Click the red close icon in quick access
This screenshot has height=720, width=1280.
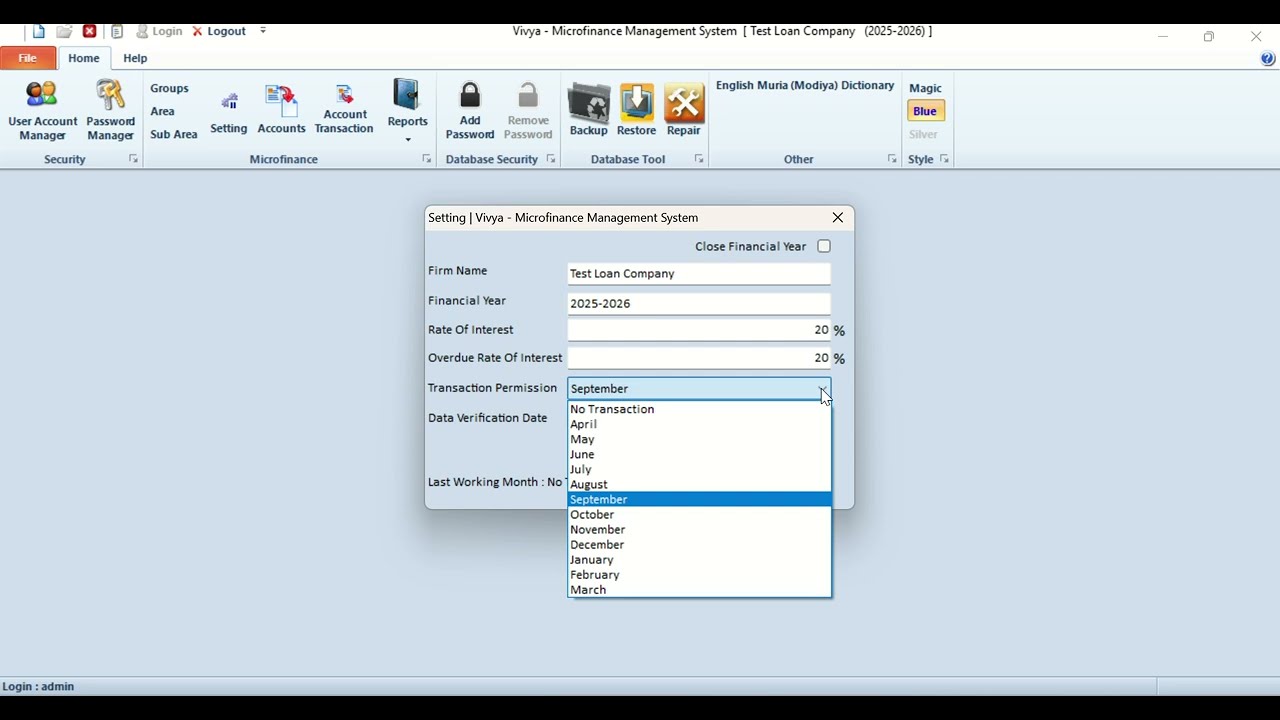(90, 31)
